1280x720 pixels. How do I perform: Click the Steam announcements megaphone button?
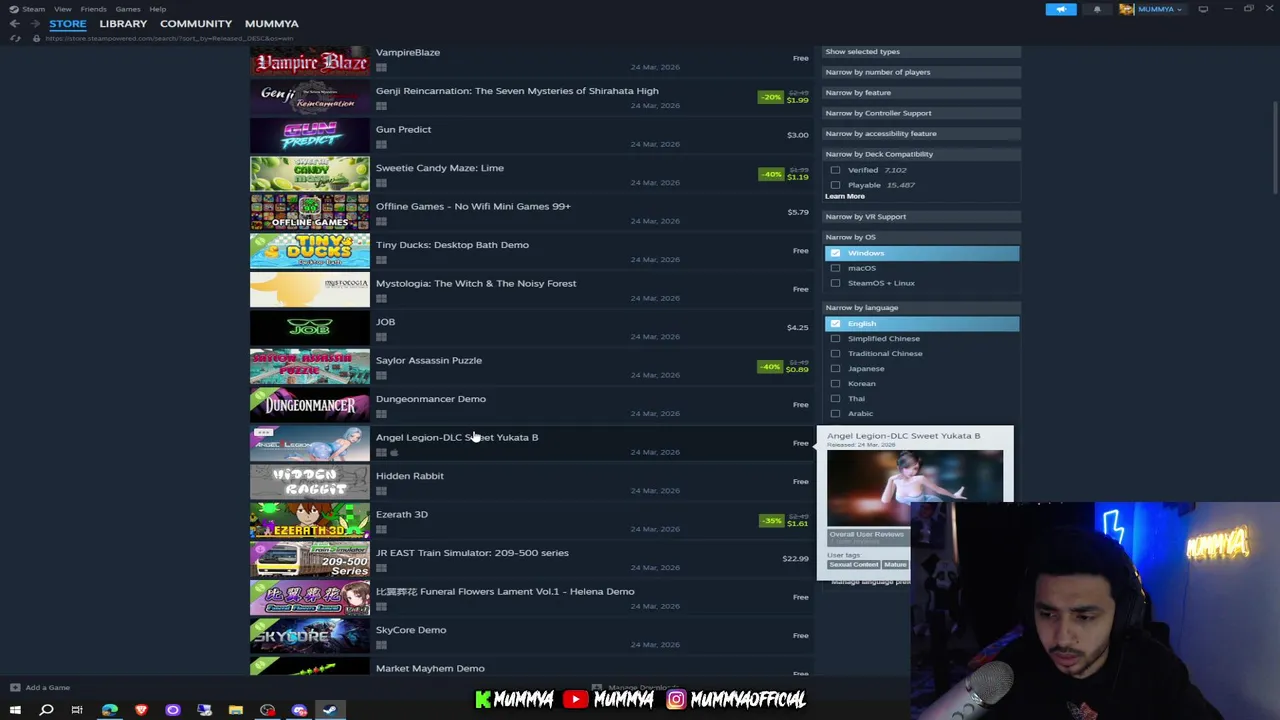[x=1061, y=9]
